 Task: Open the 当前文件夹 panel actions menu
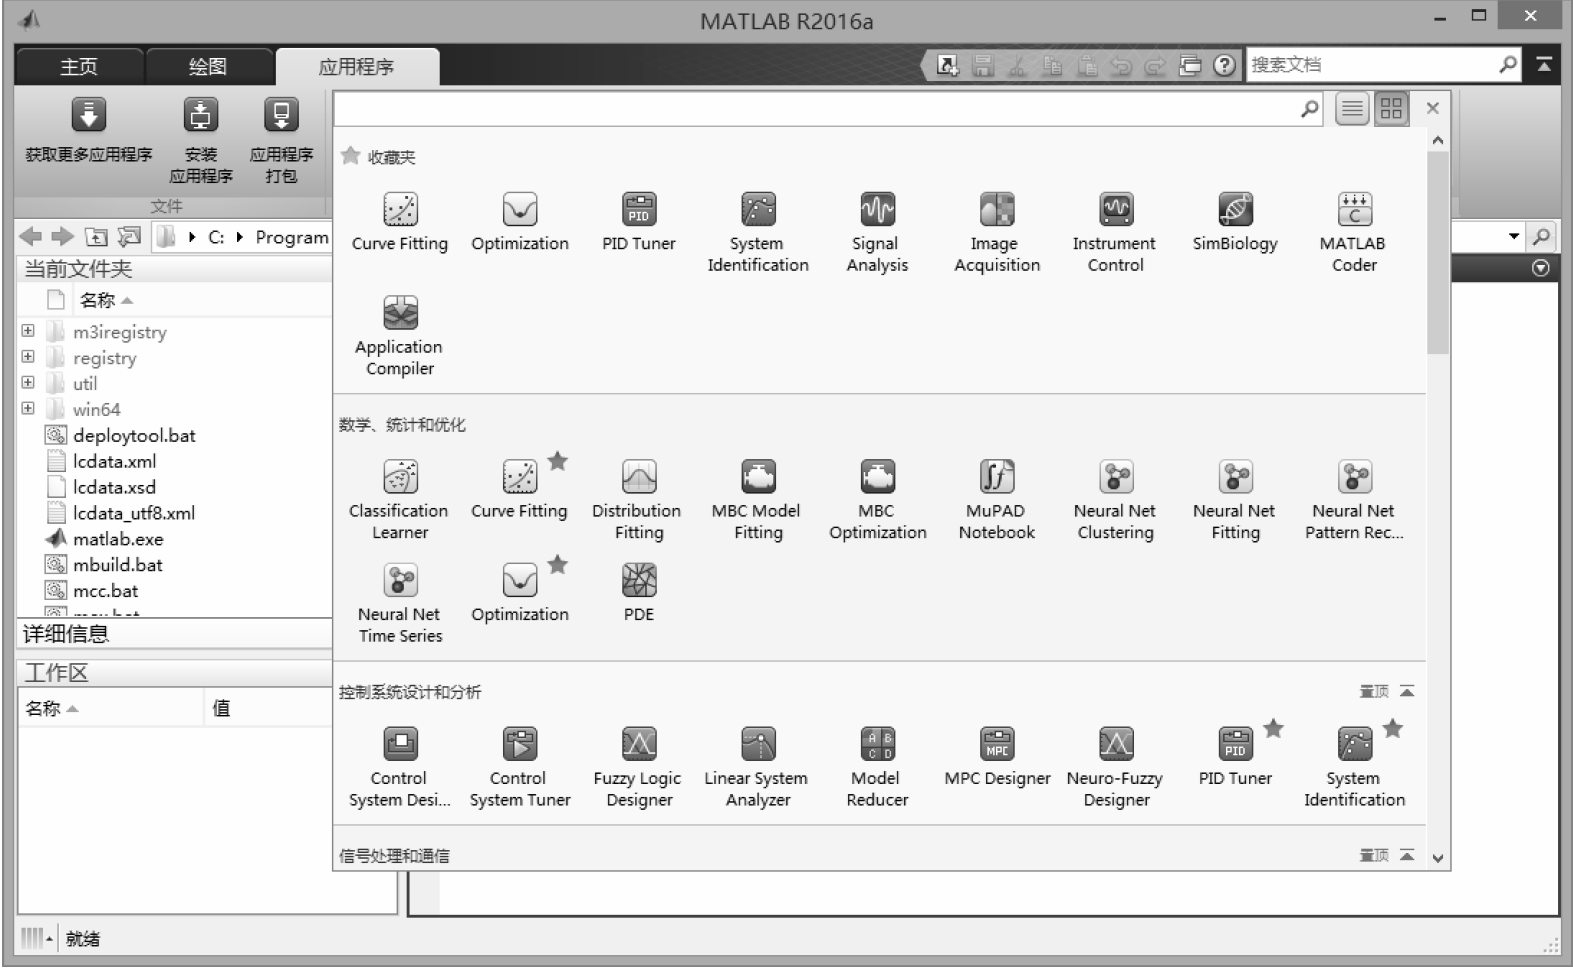pos(1541,268)
